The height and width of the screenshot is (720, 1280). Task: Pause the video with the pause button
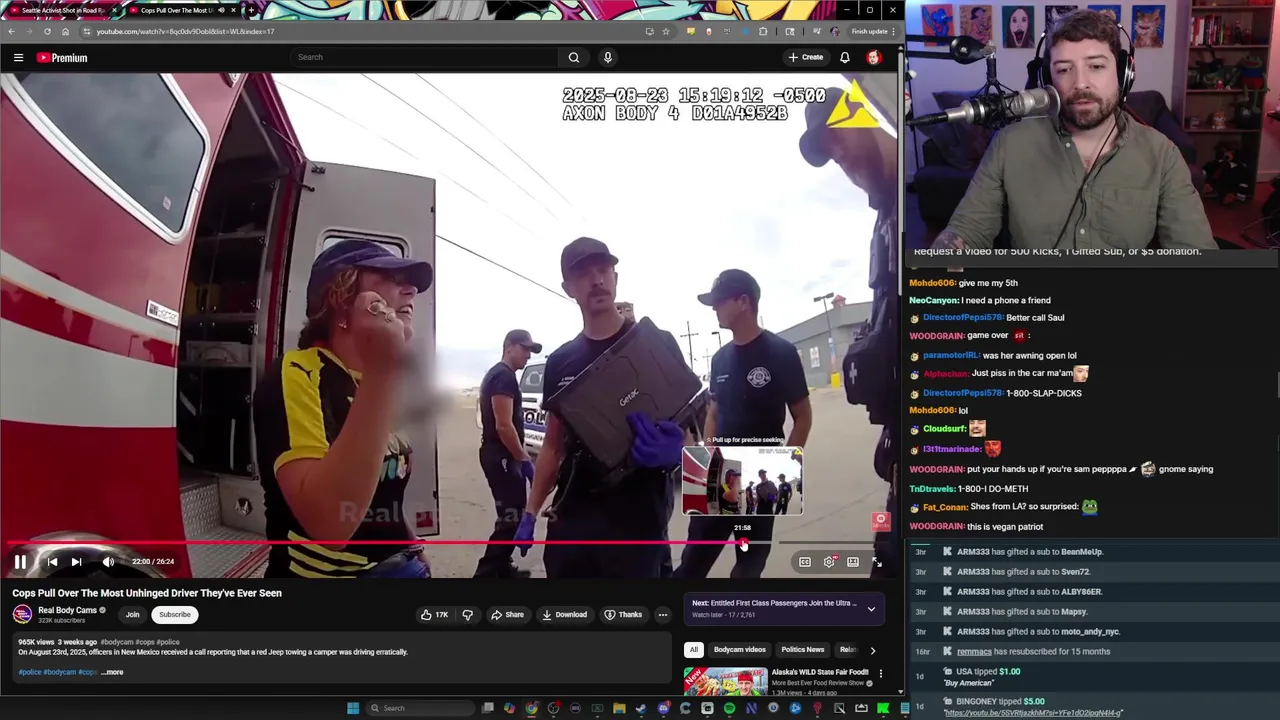pos(20,562)
